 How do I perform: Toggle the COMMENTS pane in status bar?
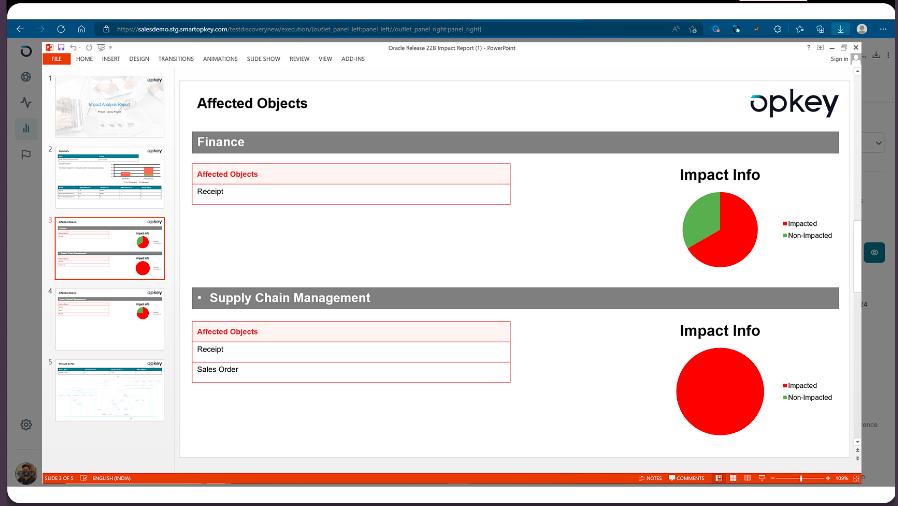pos(687,478)
